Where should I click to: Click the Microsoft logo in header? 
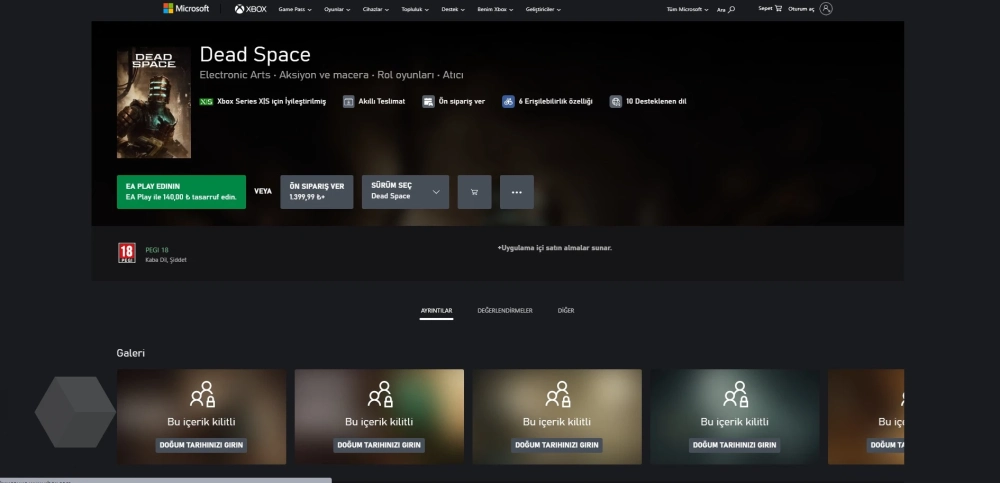pyautogui.click(x=186, y=9)
